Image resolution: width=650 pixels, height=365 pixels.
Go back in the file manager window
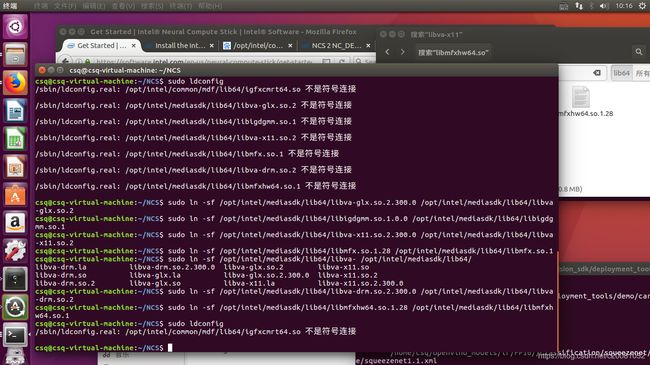point(387,52)
